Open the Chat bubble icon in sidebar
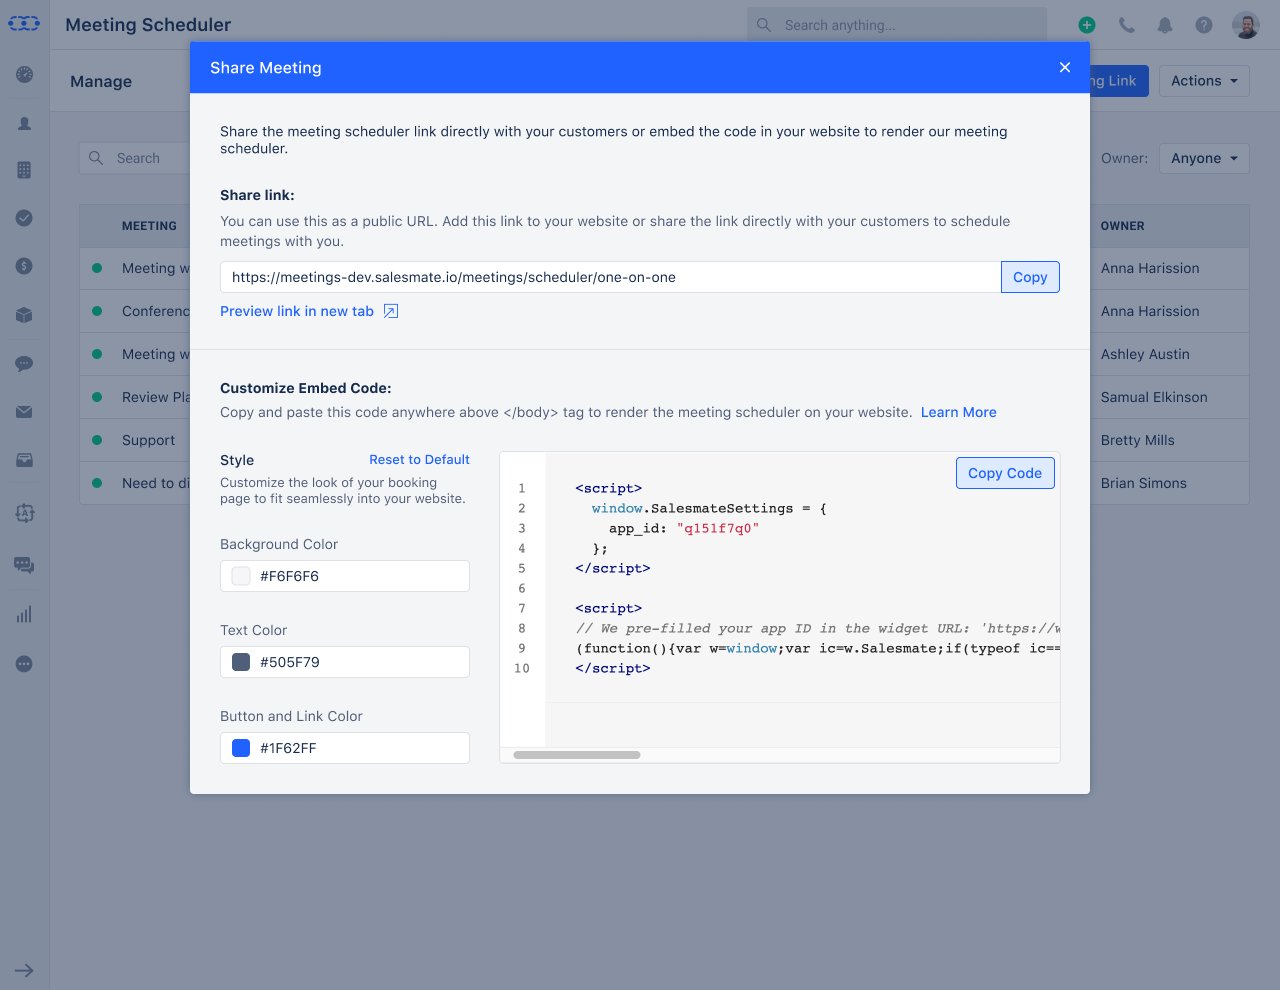The width and height of the screenshot is (1280, 990). 25,364
